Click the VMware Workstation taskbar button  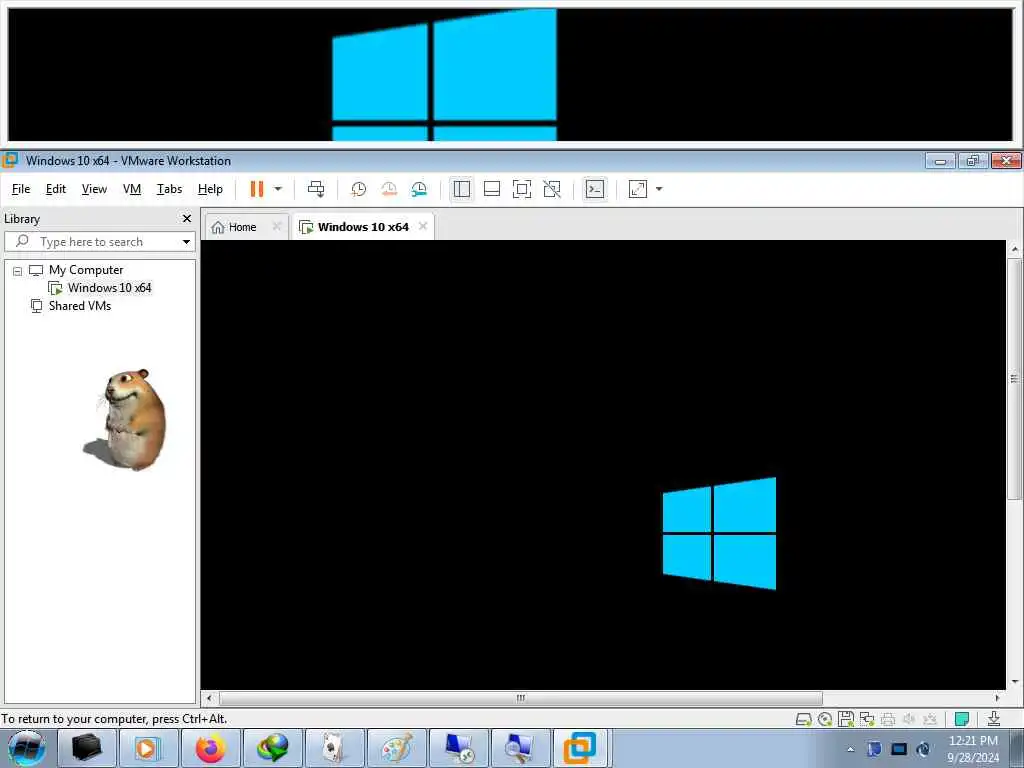[x=580, y=748]
